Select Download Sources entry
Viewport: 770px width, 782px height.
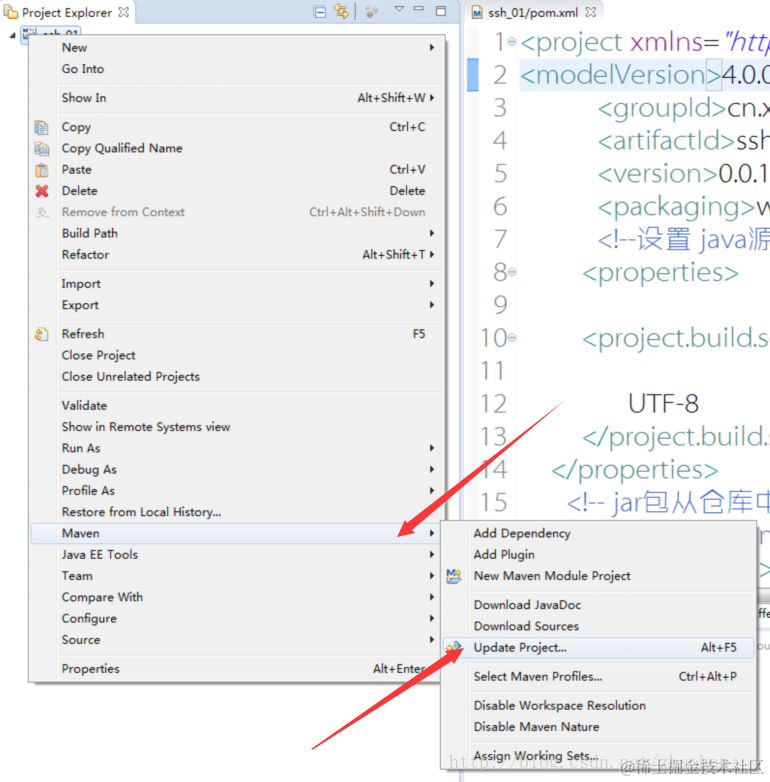point(598,626)
